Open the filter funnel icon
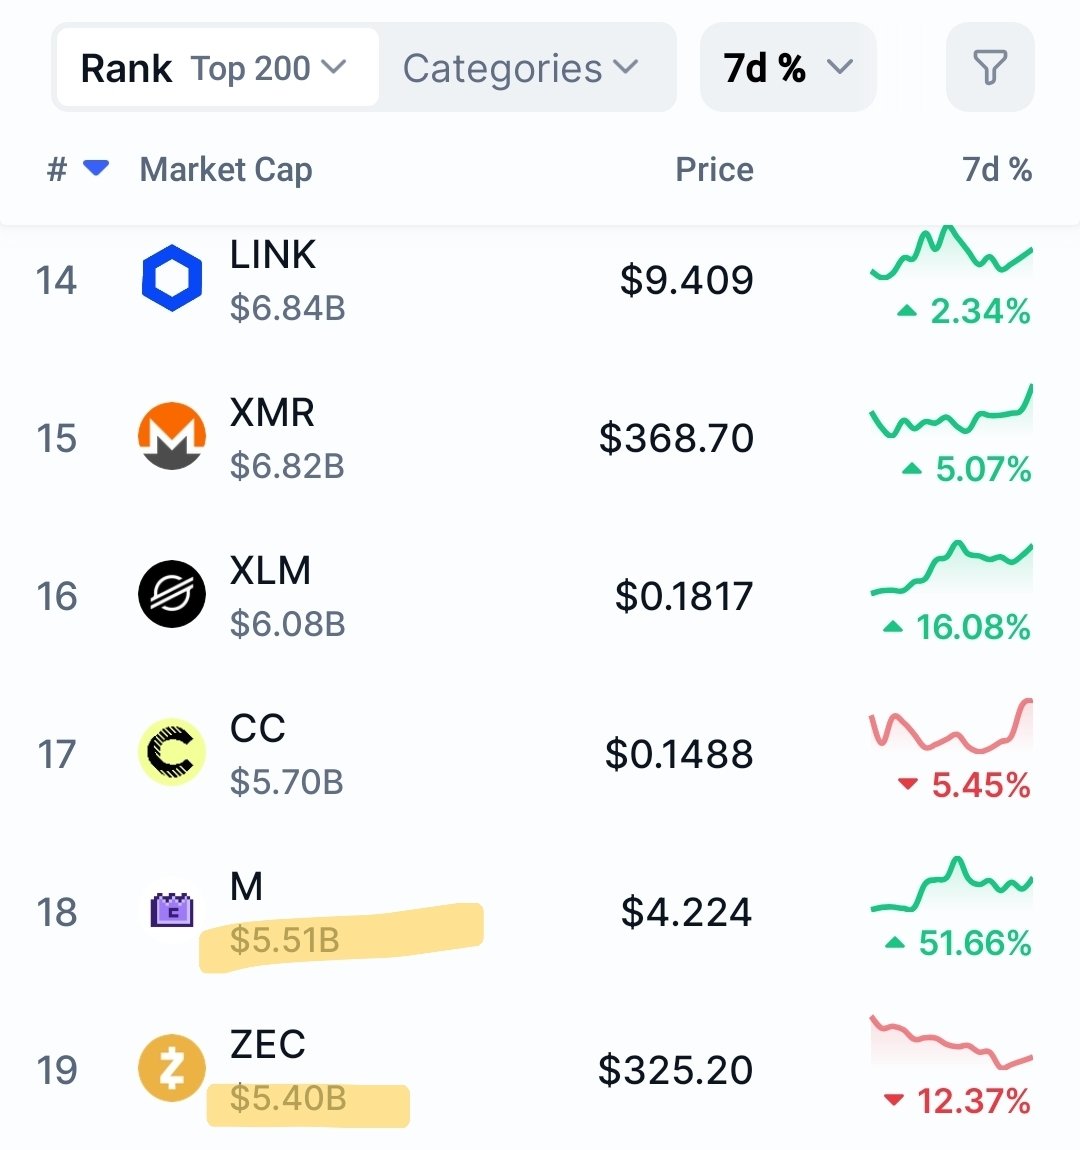Viewport: 1080px width, 1150px height. click(x=989, y=68)
